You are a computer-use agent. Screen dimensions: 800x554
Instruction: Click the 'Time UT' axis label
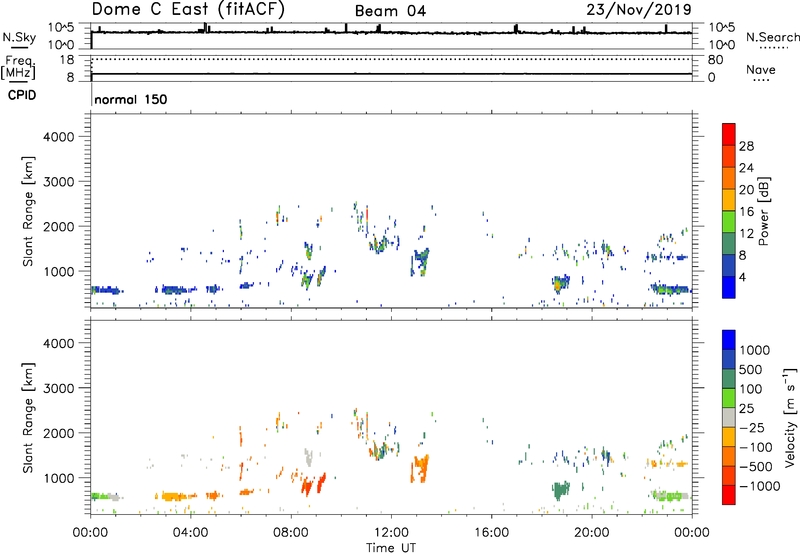pyautogui.click(x=391, y=548)
